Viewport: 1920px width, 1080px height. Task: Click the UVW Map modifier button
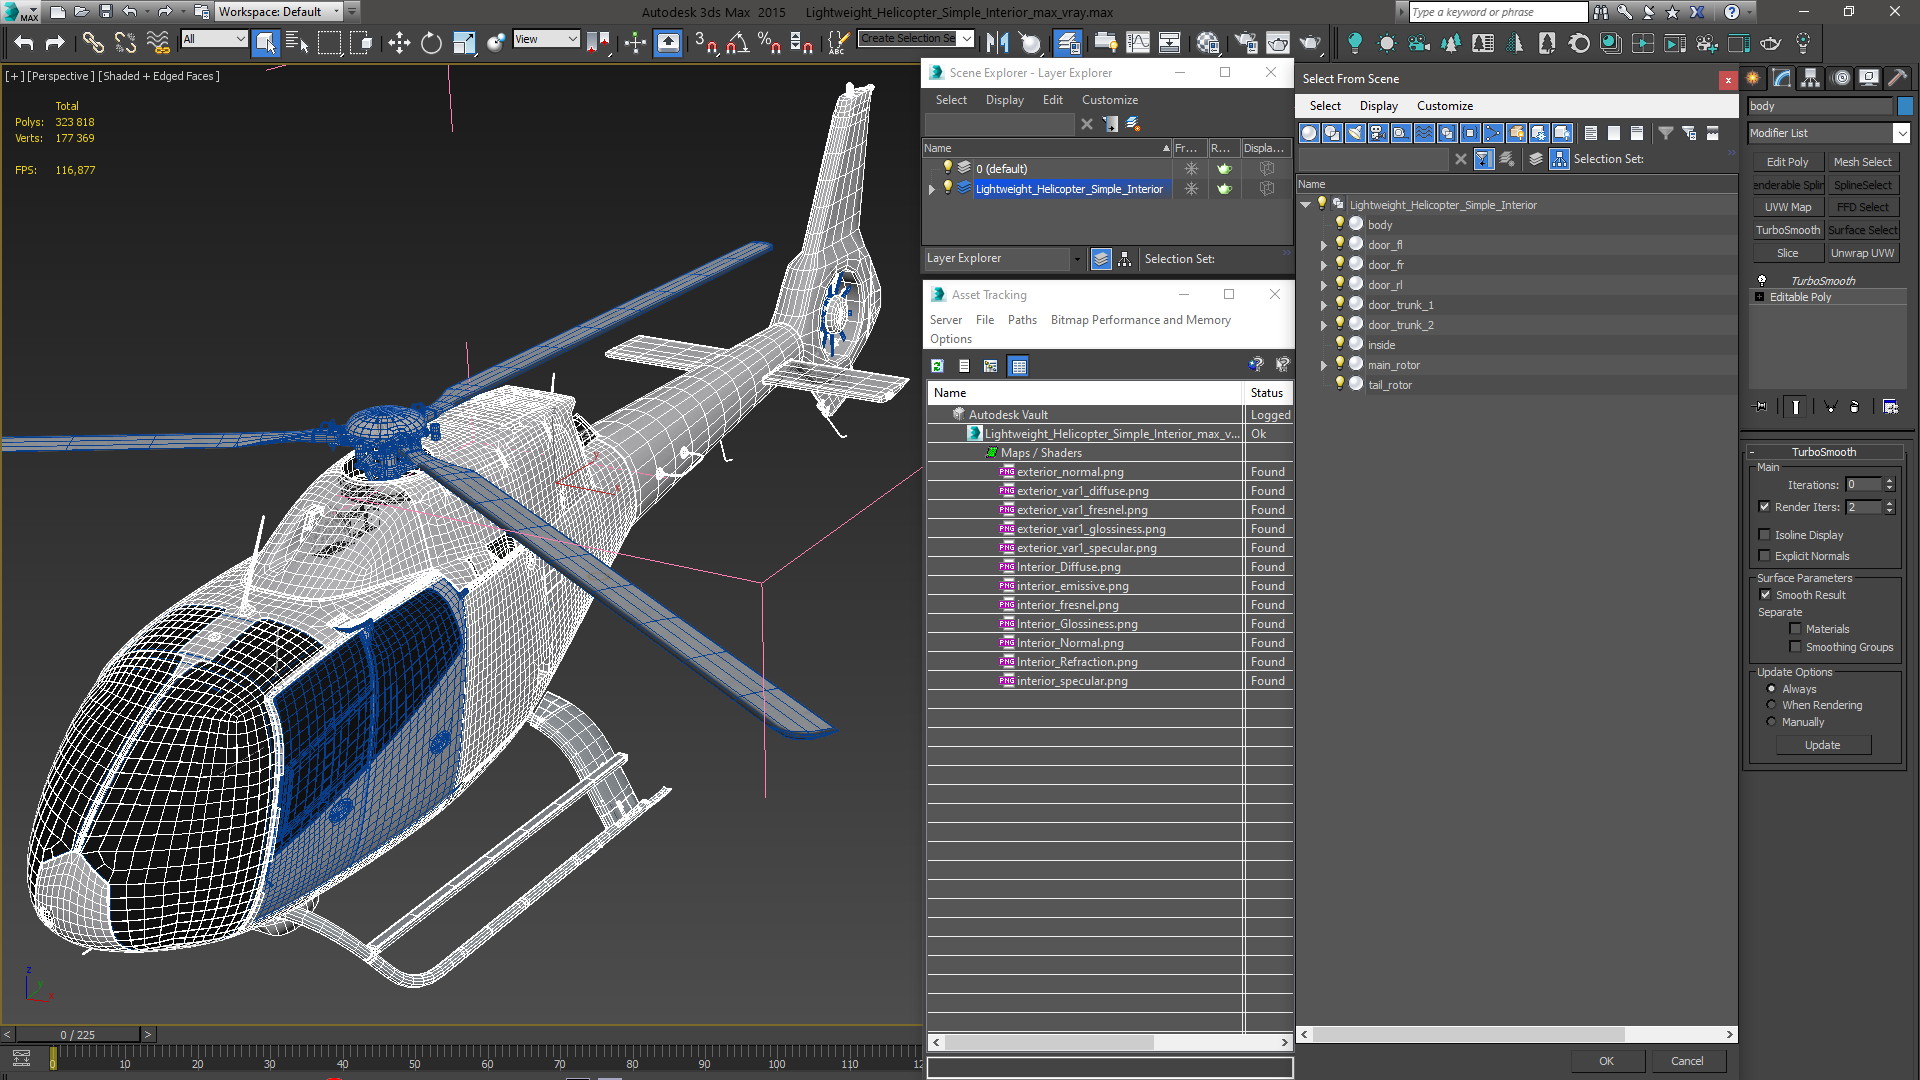click(1787, 207)
